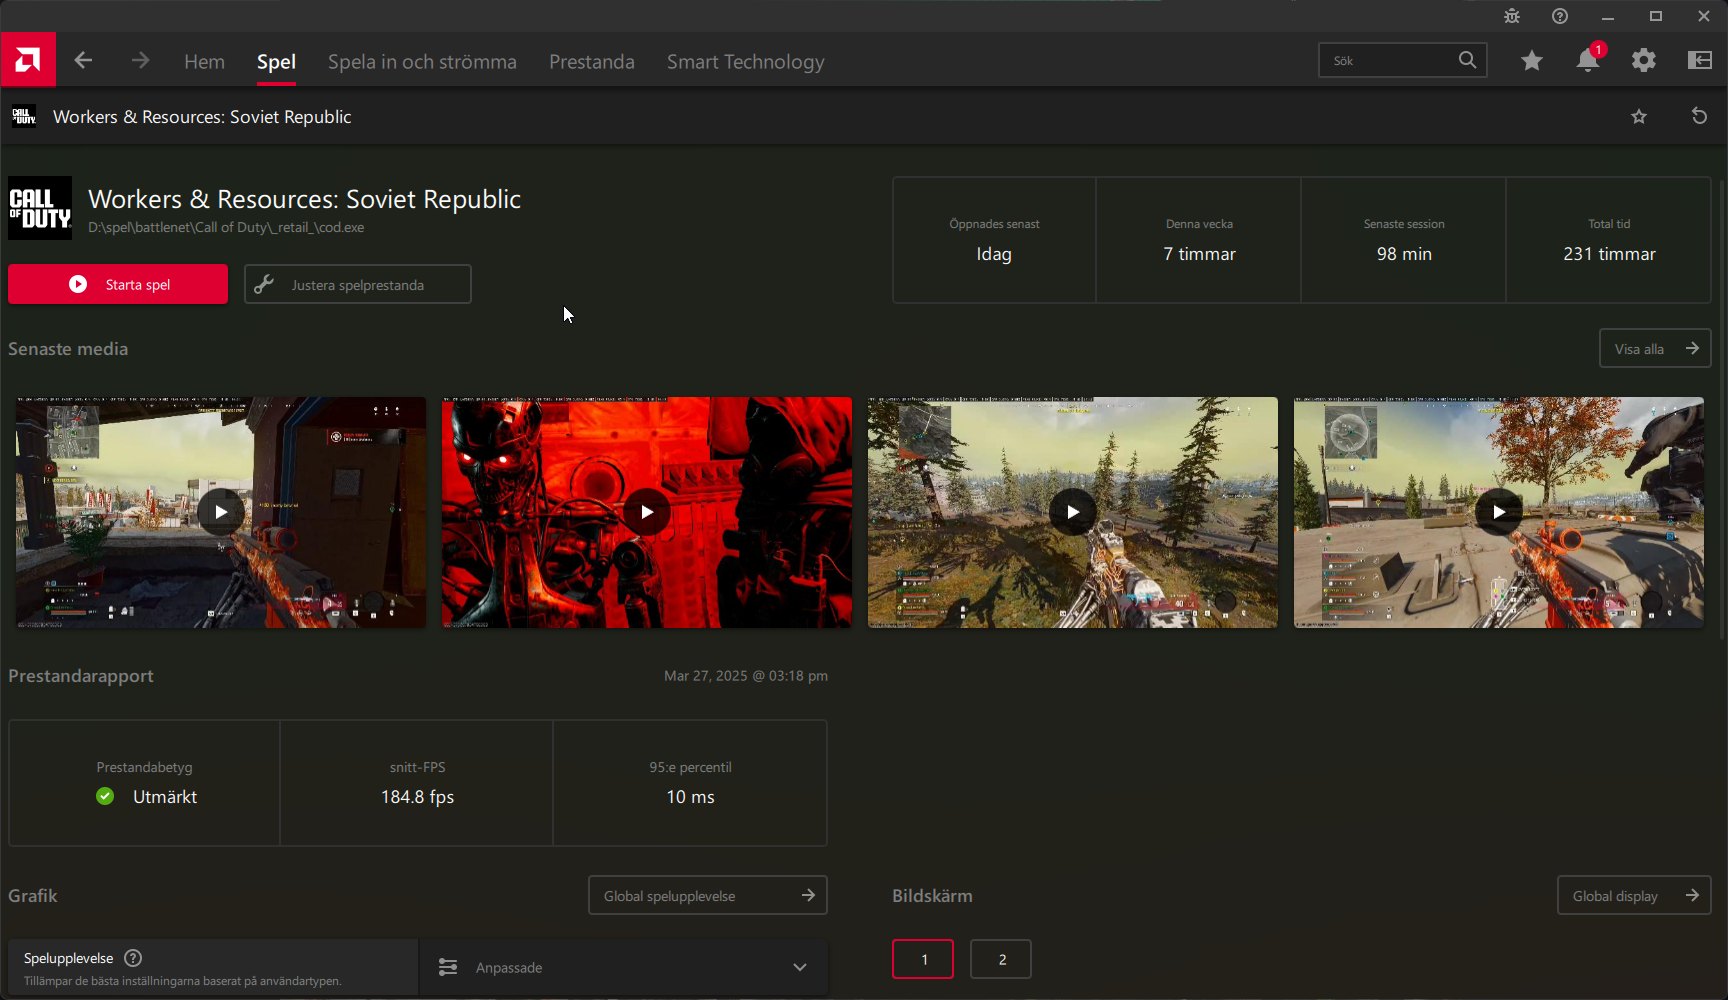This screenshot has width=1728, height=1000.
Task: Go forward with the right arrow
Action: click(140, 61)
